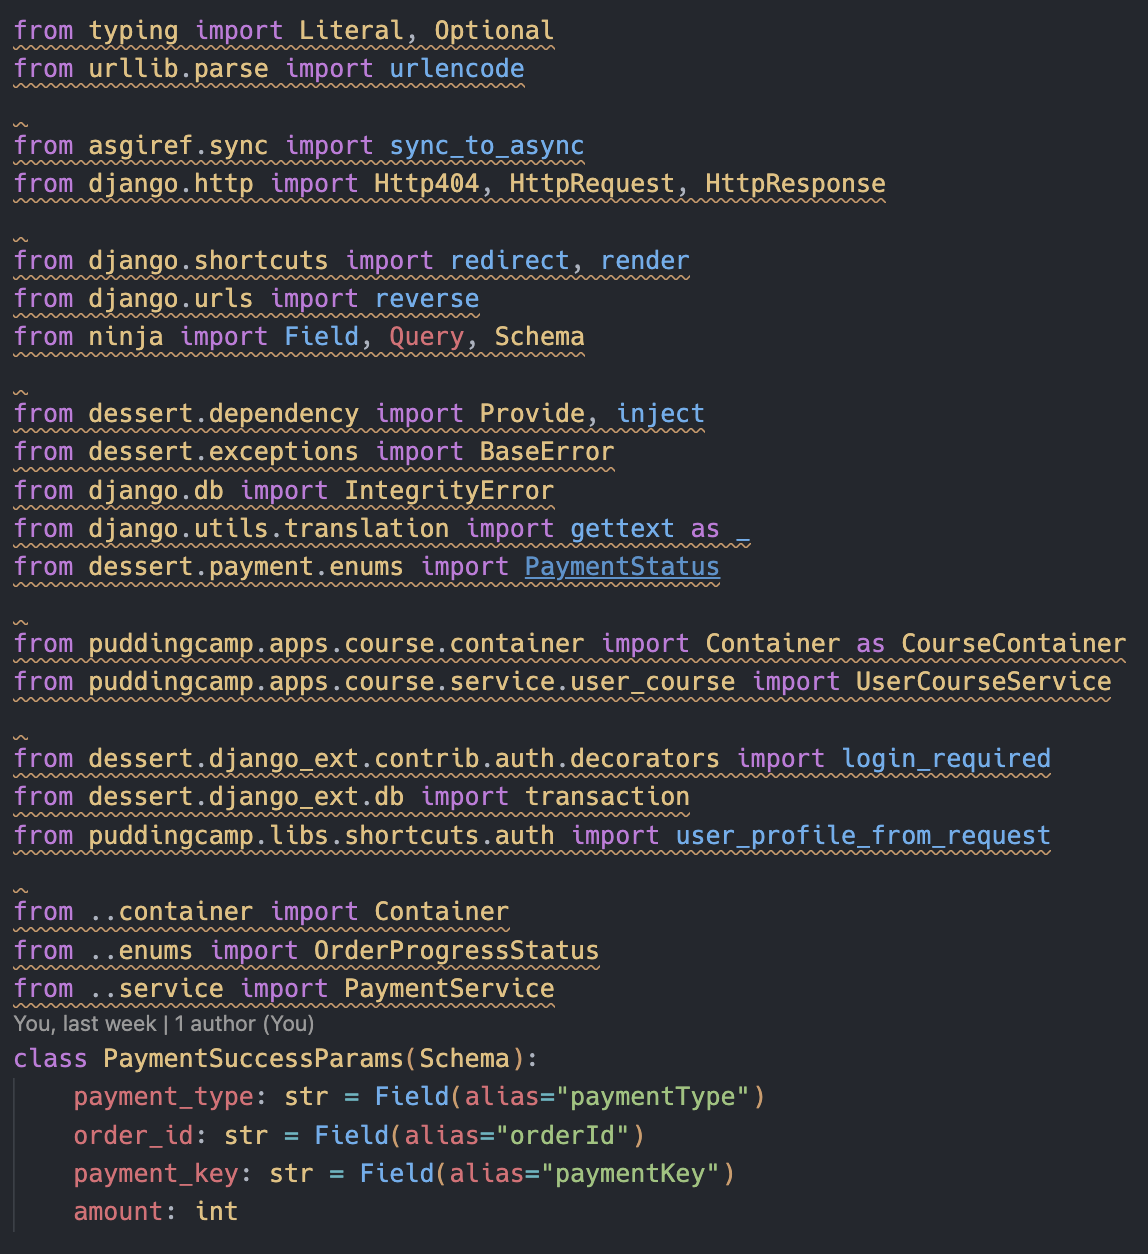
Task: Place cursor on urlencode import
Action: point(457,69)
